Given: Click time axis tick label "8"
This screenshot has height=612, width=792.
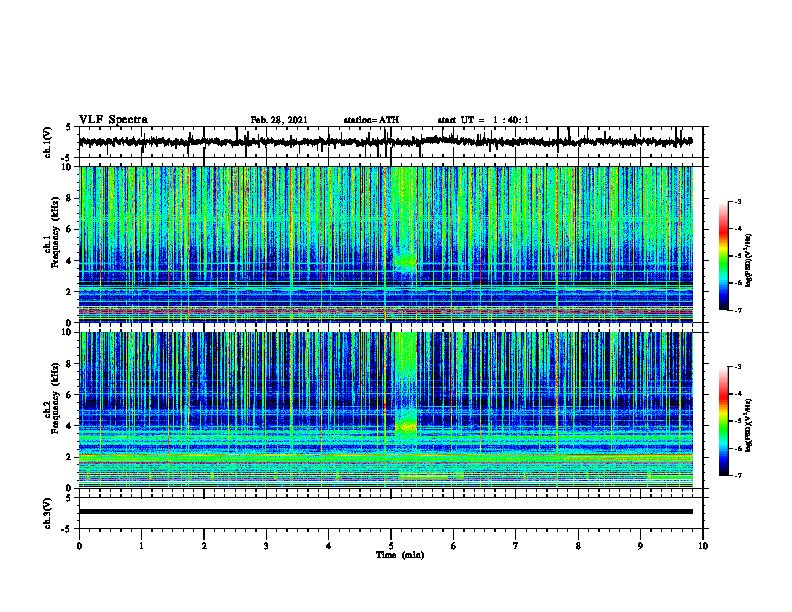Looking at the screenshot, I should point(578,546).
